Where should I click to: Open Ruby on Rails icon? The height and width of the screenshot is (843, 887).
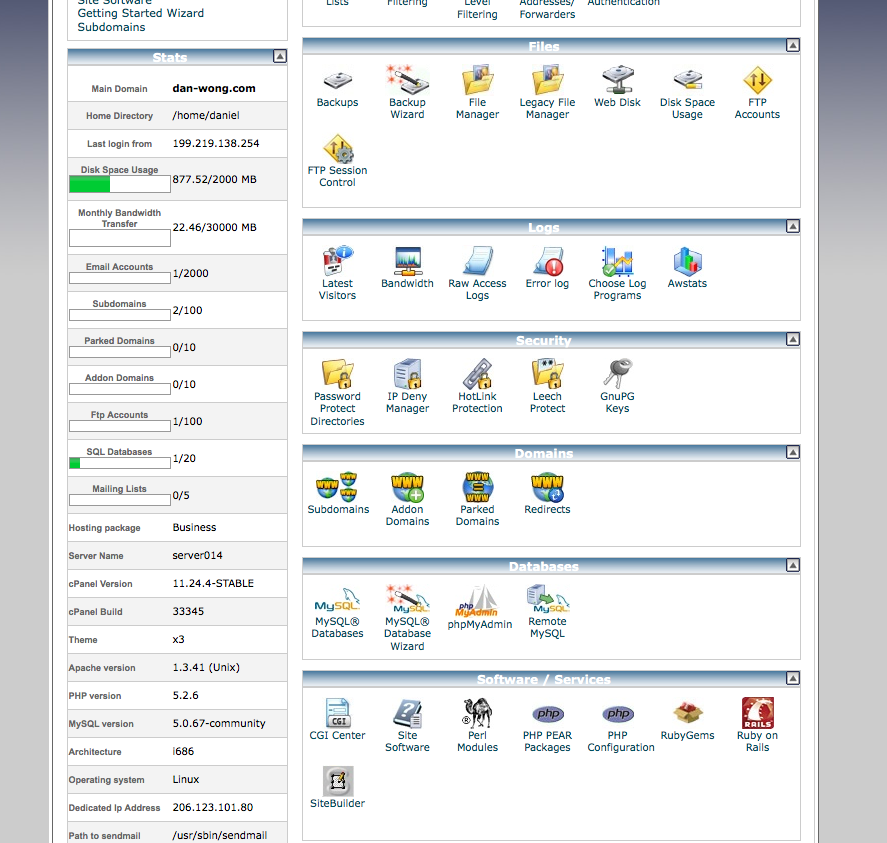pyautogui.click(x=757, y=713)
